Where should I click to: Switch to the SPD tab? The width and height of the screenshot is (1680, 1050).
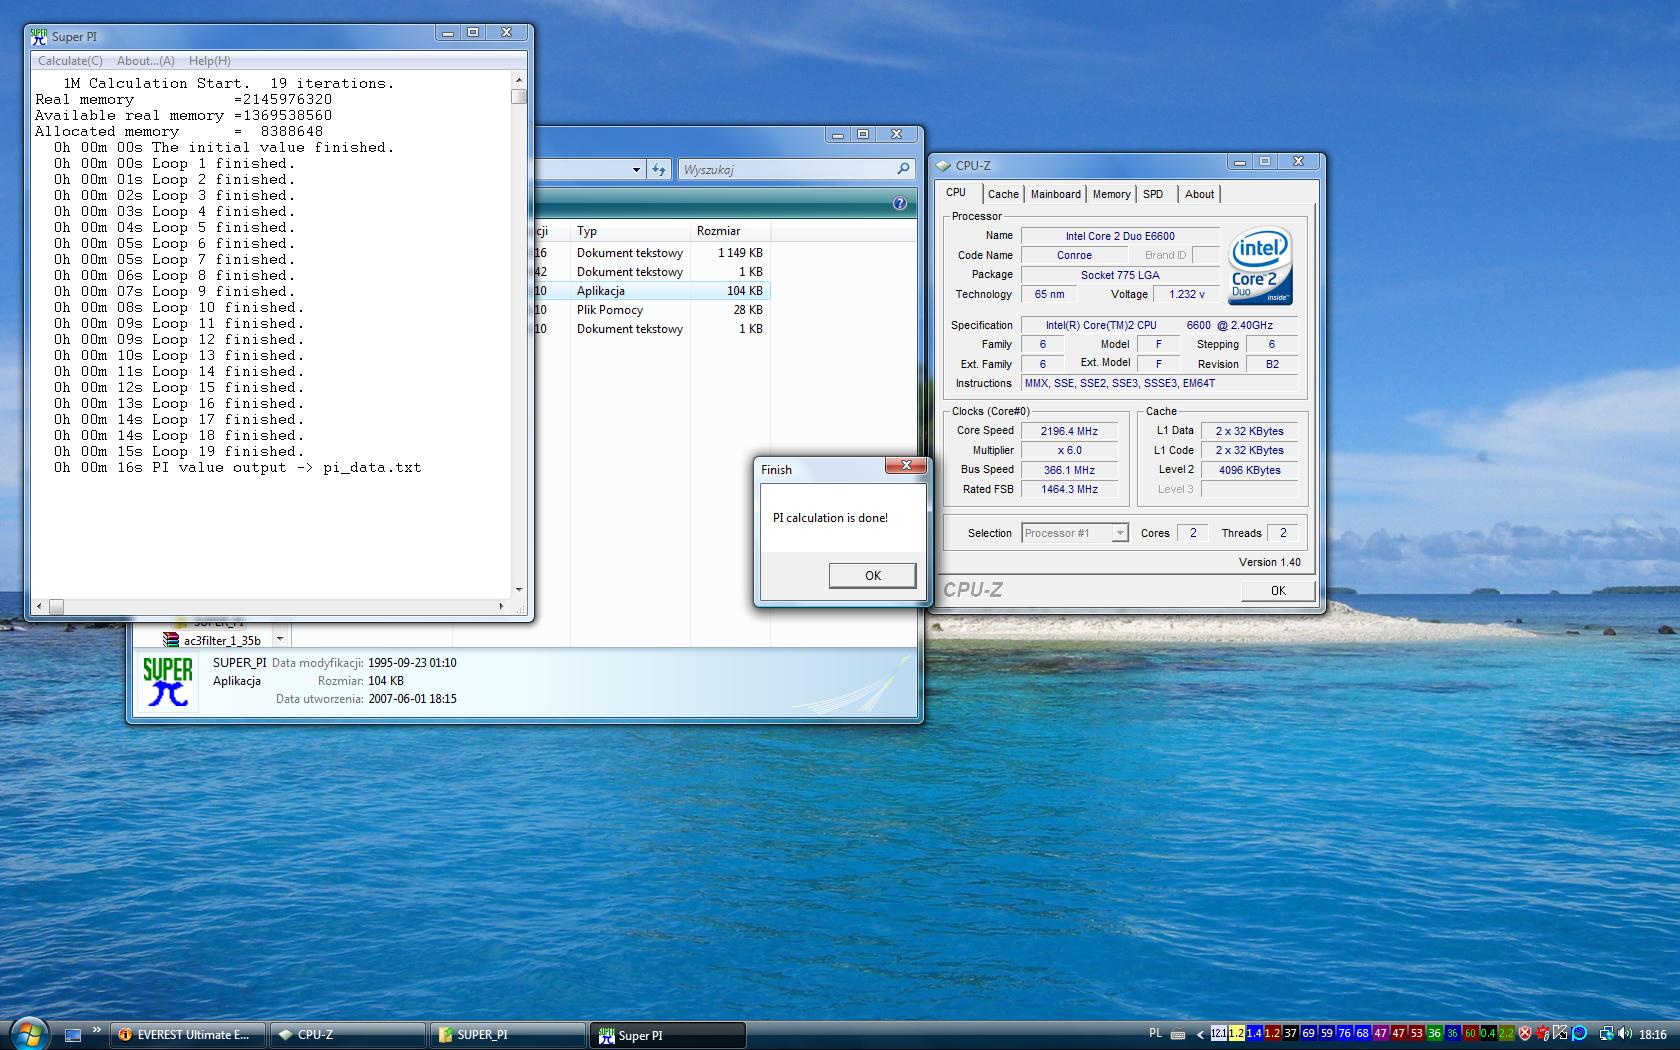[1153, 194]
